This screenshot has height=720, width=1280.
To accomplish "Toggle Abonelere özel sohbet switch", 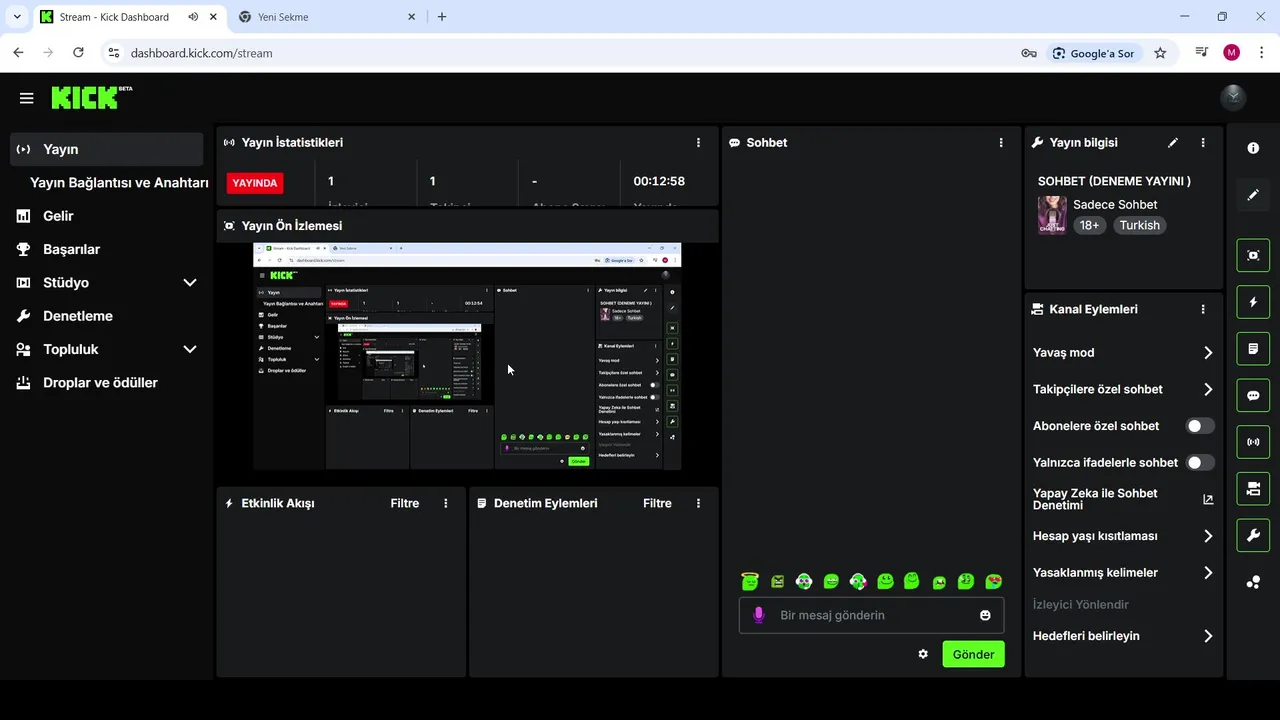I will pos(1200,426).
